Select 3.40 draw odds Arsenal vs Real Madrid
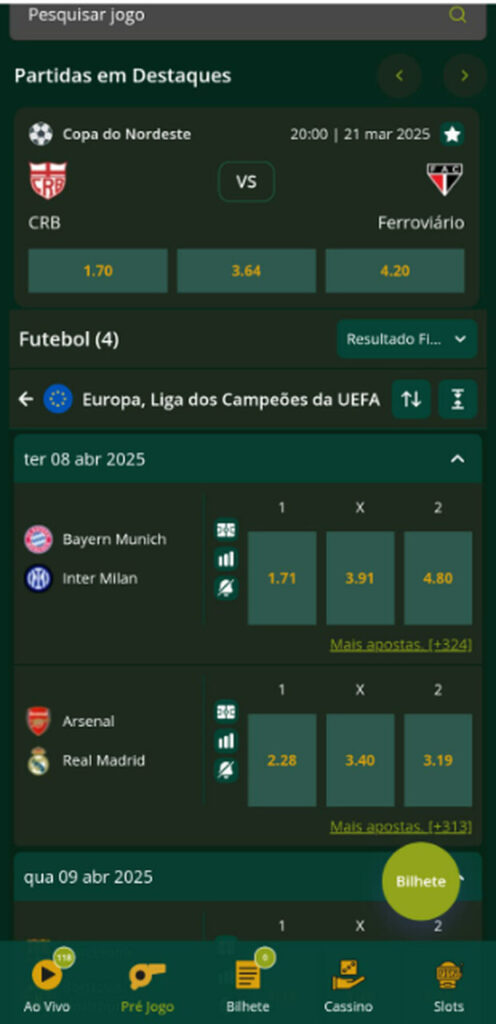The height and width of the screenshot is (1024, 496). click(360, 760)
